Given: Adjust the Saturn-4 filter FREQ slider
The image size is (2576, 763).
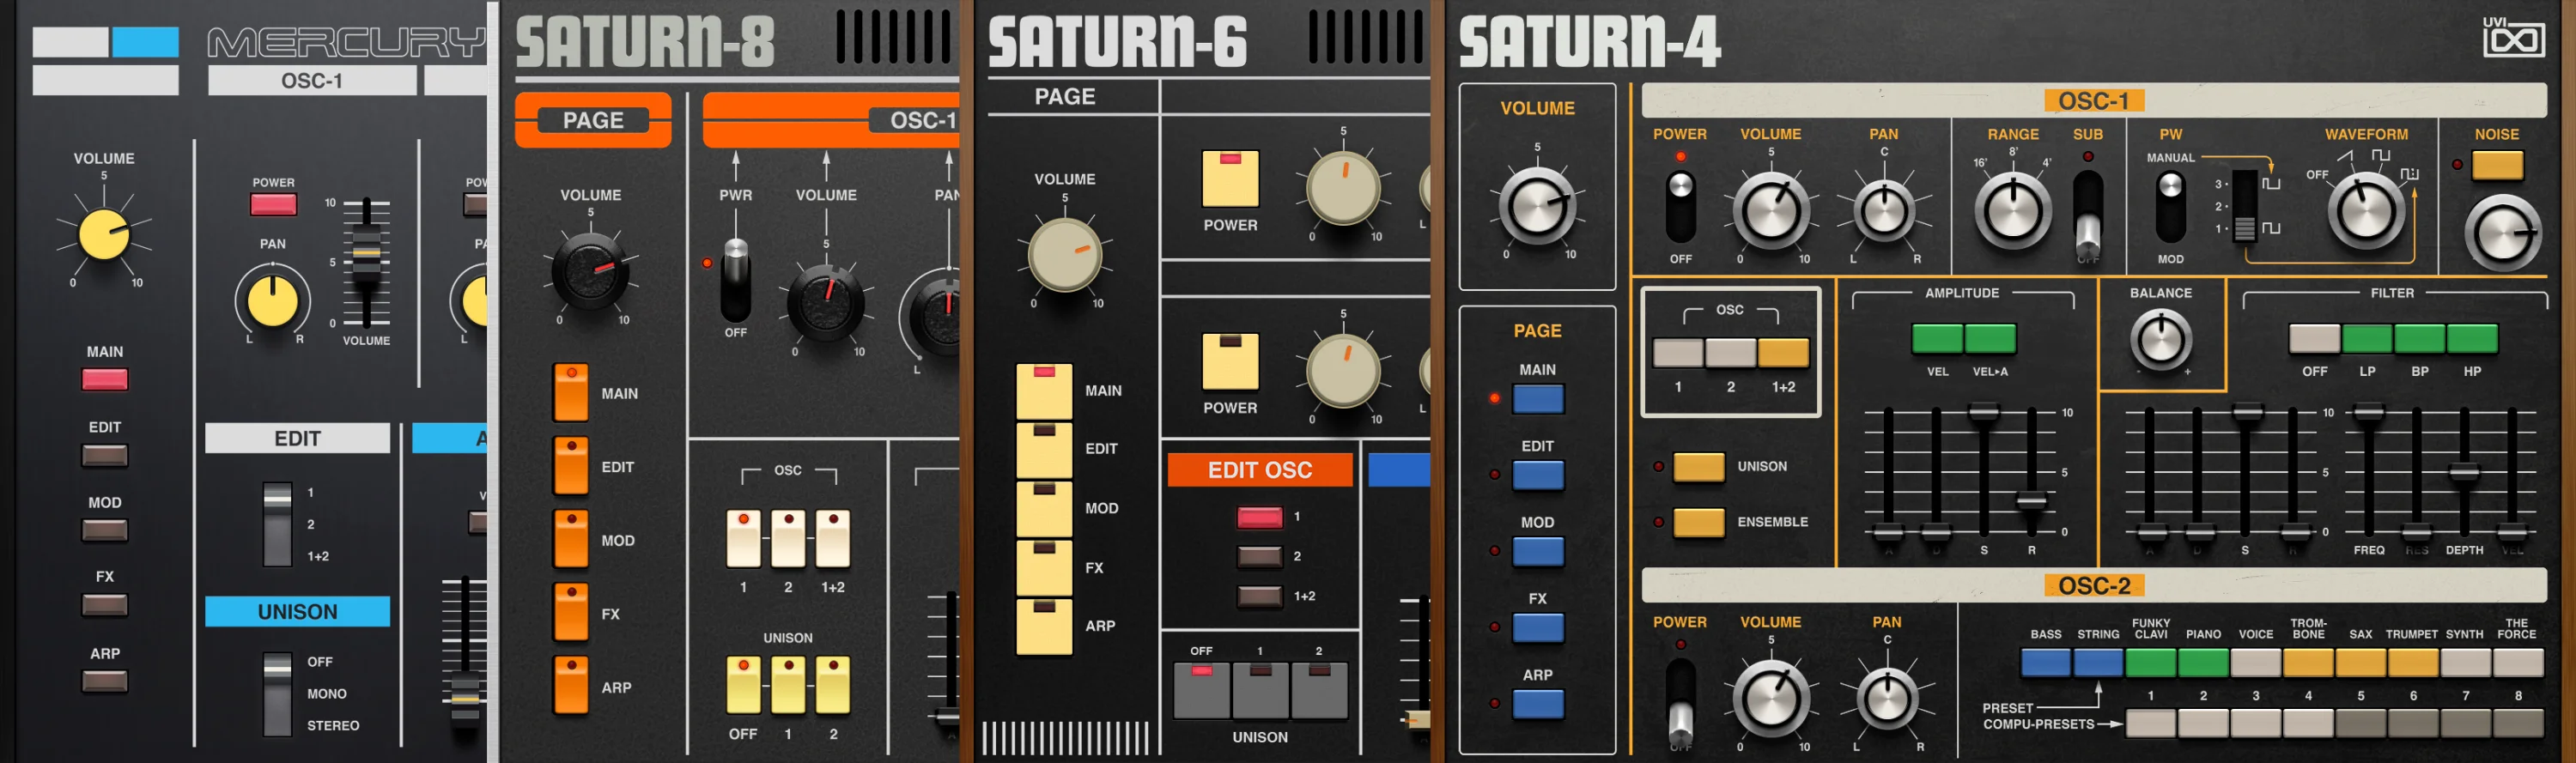Looking at the screenshot, I should click(2368, 412).
